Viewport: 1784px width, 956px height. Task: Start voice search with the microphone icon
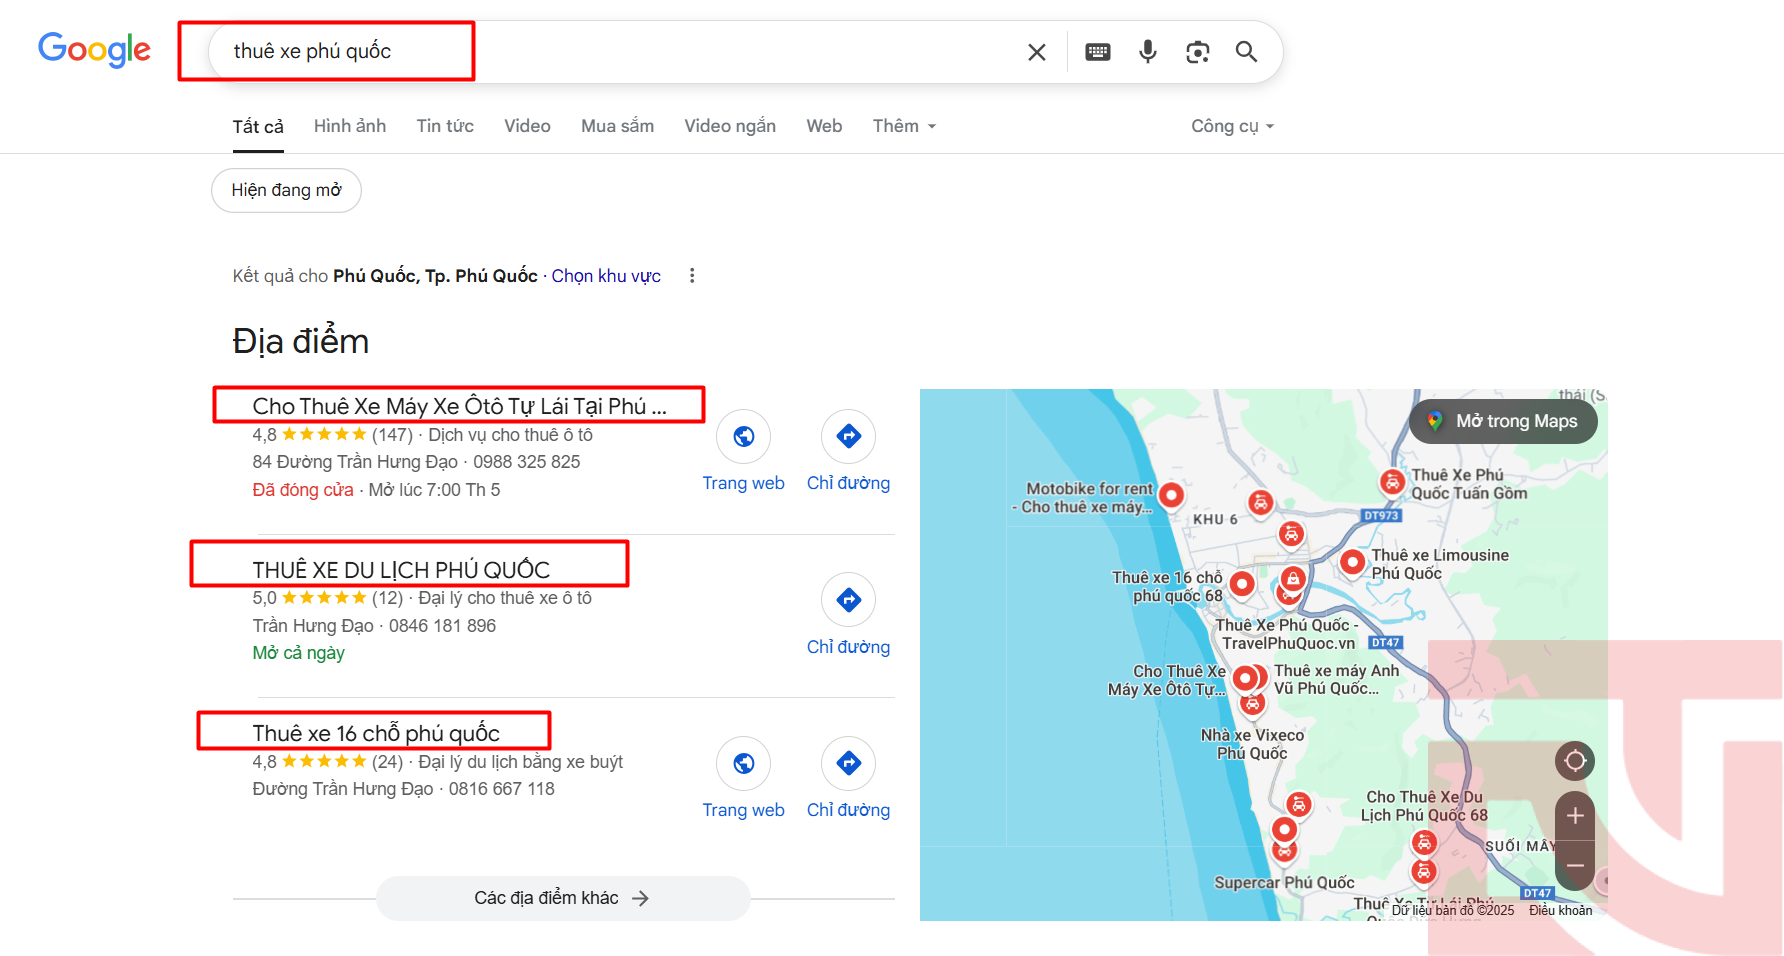coord(1148,51)
